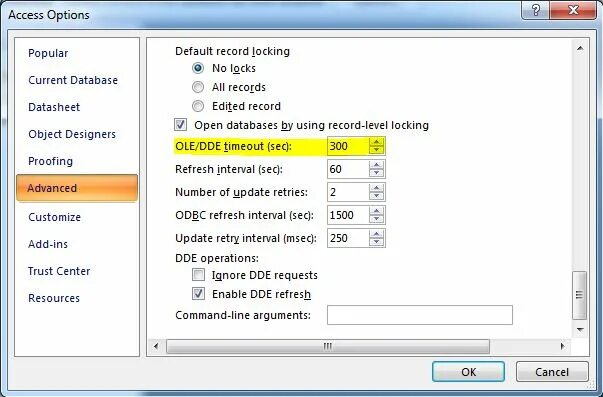Click the vertical scrollbar thumb
The height and width of the screenshot is (397, 603).
580,295
